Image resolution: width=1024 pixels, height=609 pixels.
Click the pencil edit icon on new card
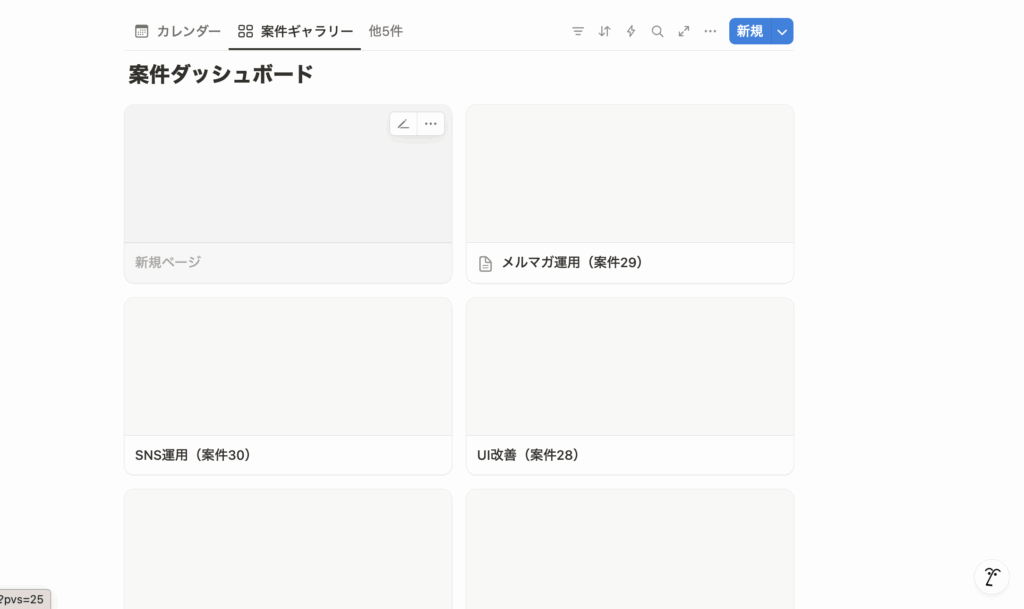tap(403, 124)
